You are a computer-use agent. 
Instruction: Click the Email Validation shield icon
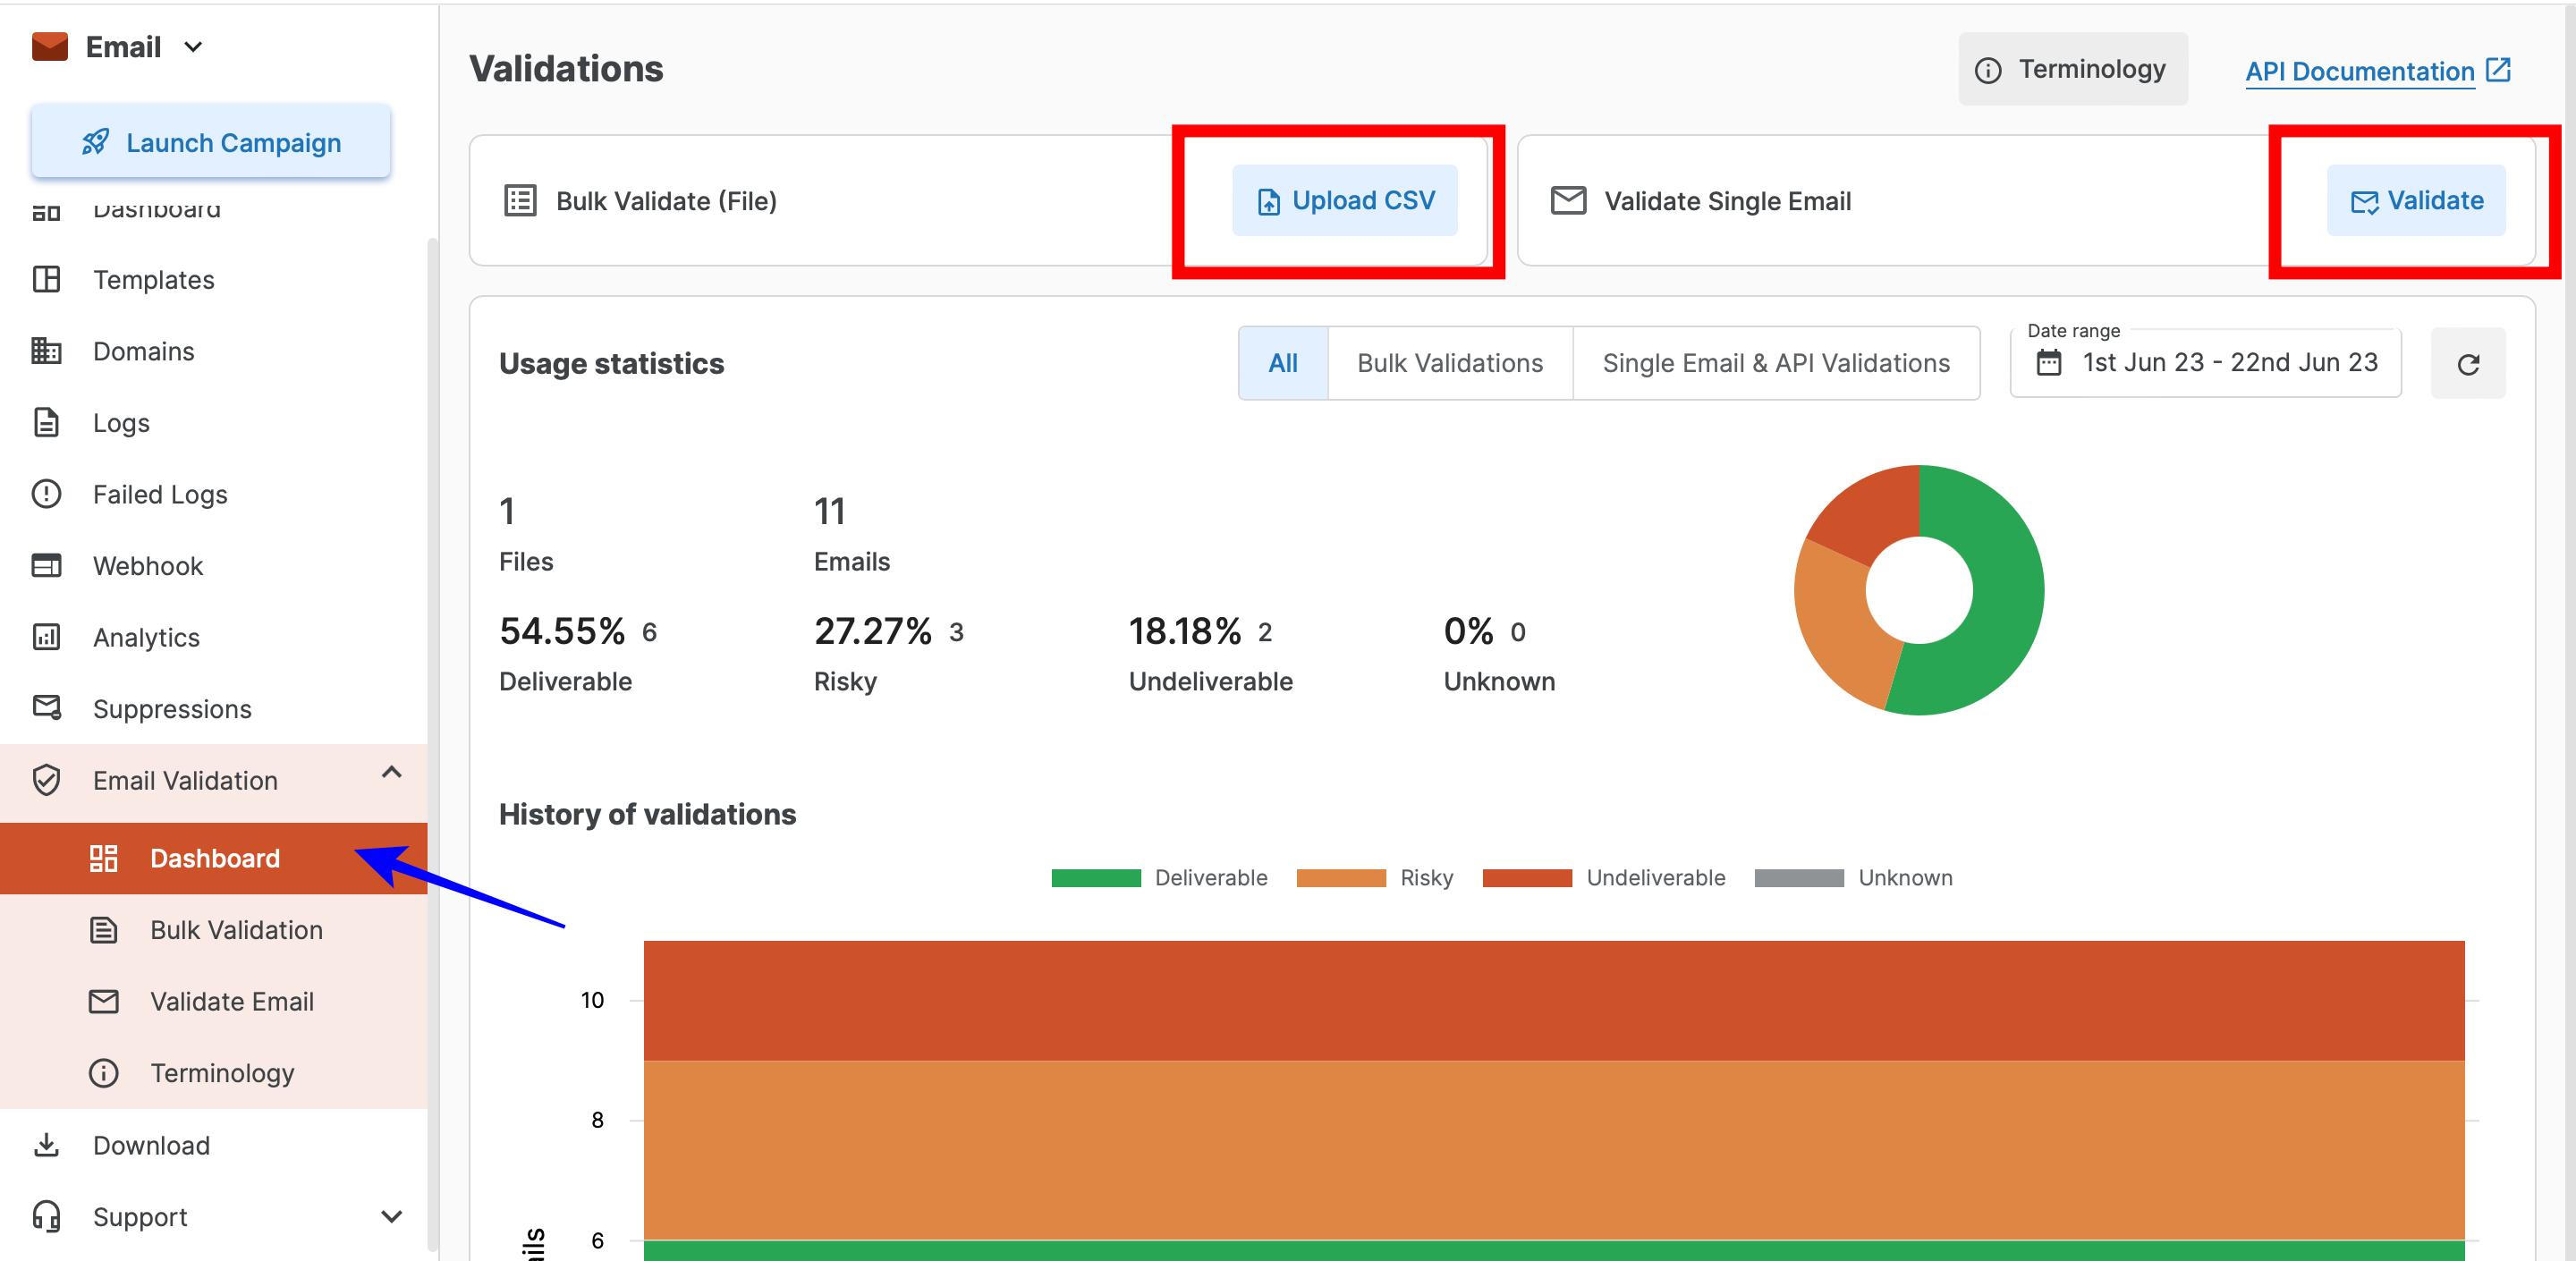(47, 780)
